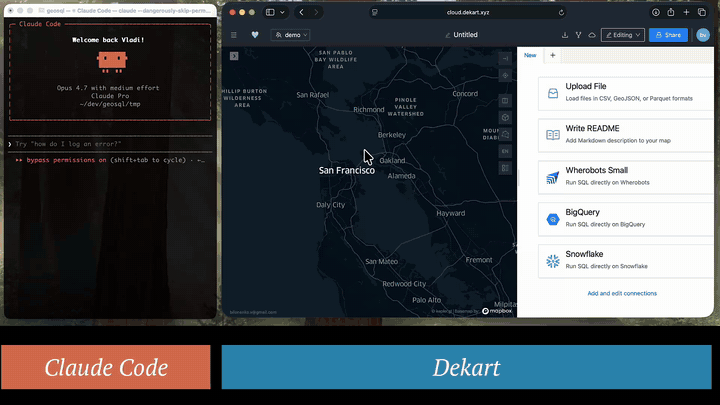Viewport: 720px width, 405px height.
Task: Click the blue Share button
Action: point(668,35)
